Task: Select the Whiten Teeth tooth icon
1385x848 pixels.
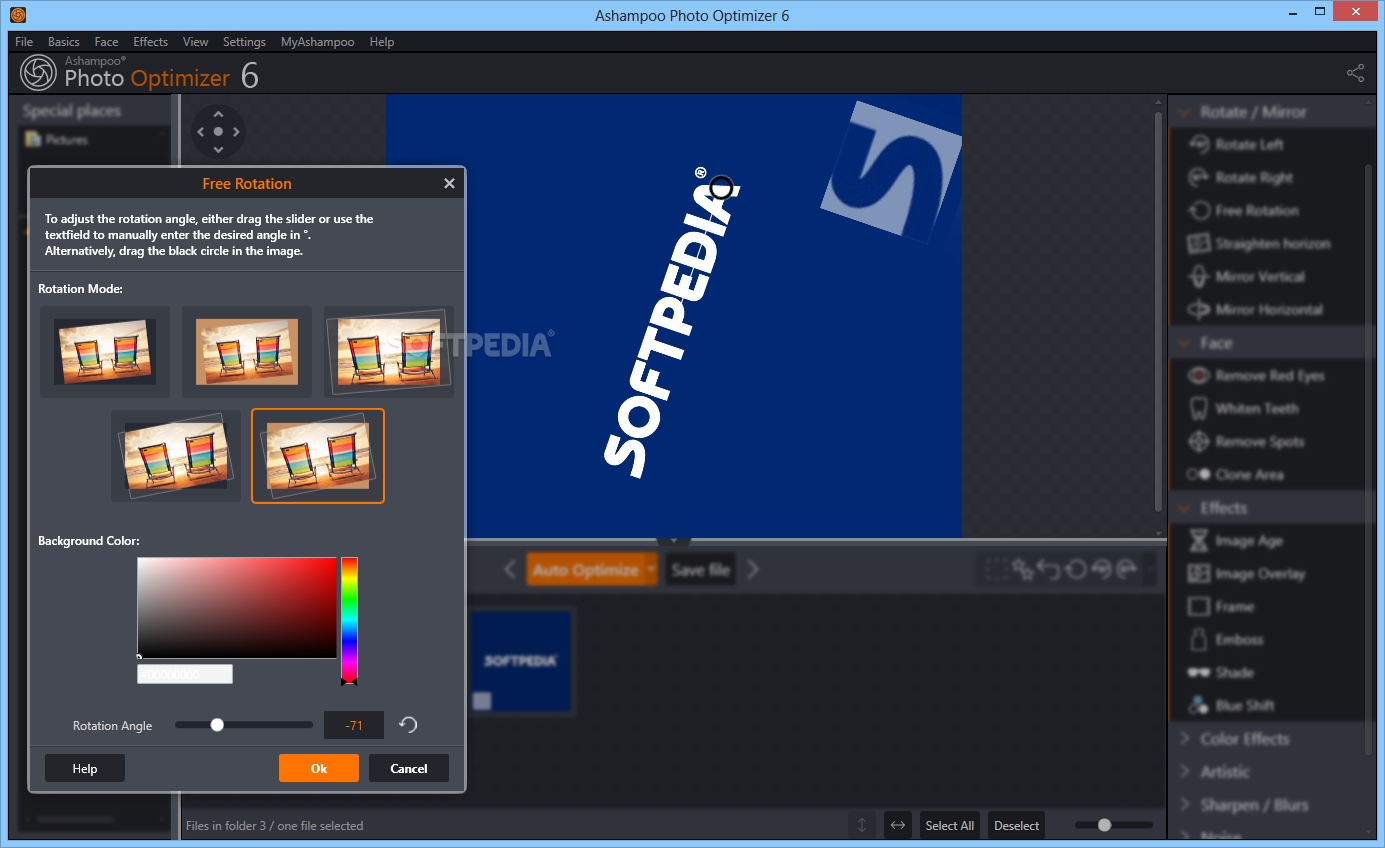Action: (x=1198, y=409)
